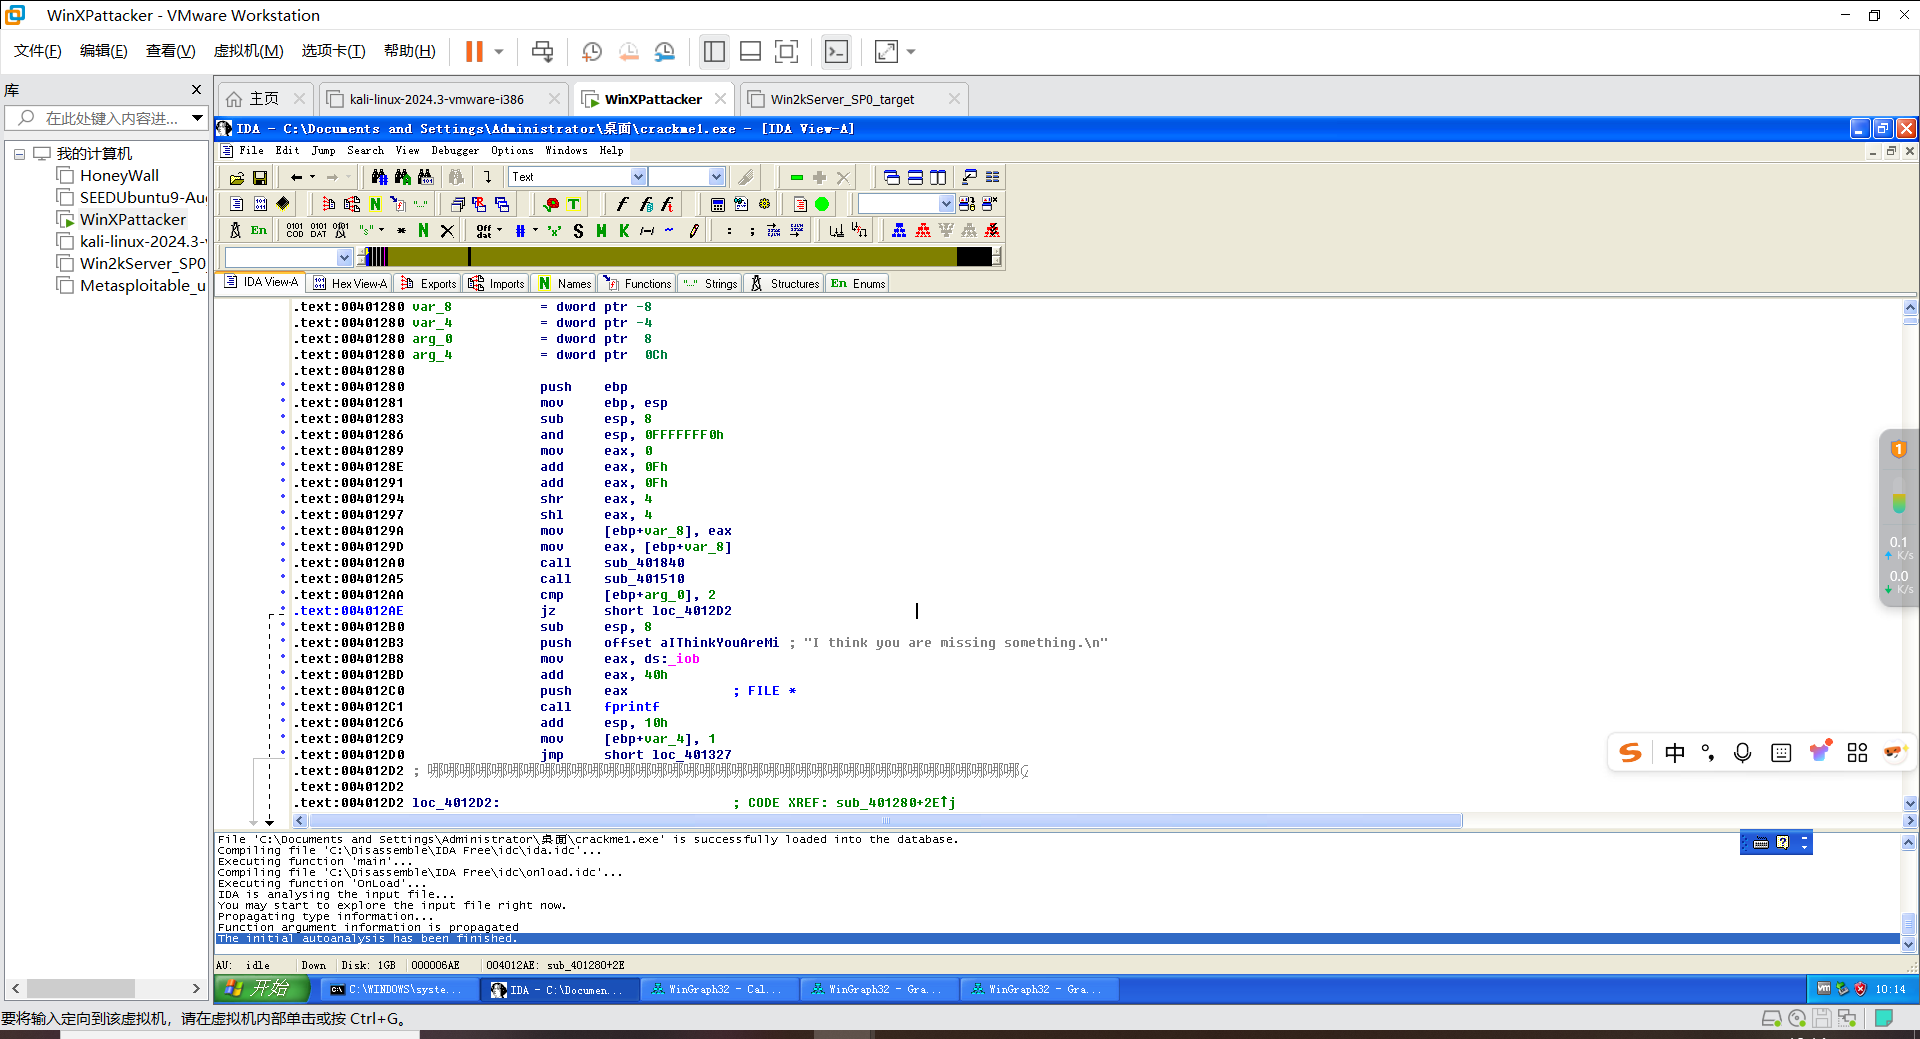
Task: Click the bold black S string icon
Action: pyautogui.click(x=578, y=231)
